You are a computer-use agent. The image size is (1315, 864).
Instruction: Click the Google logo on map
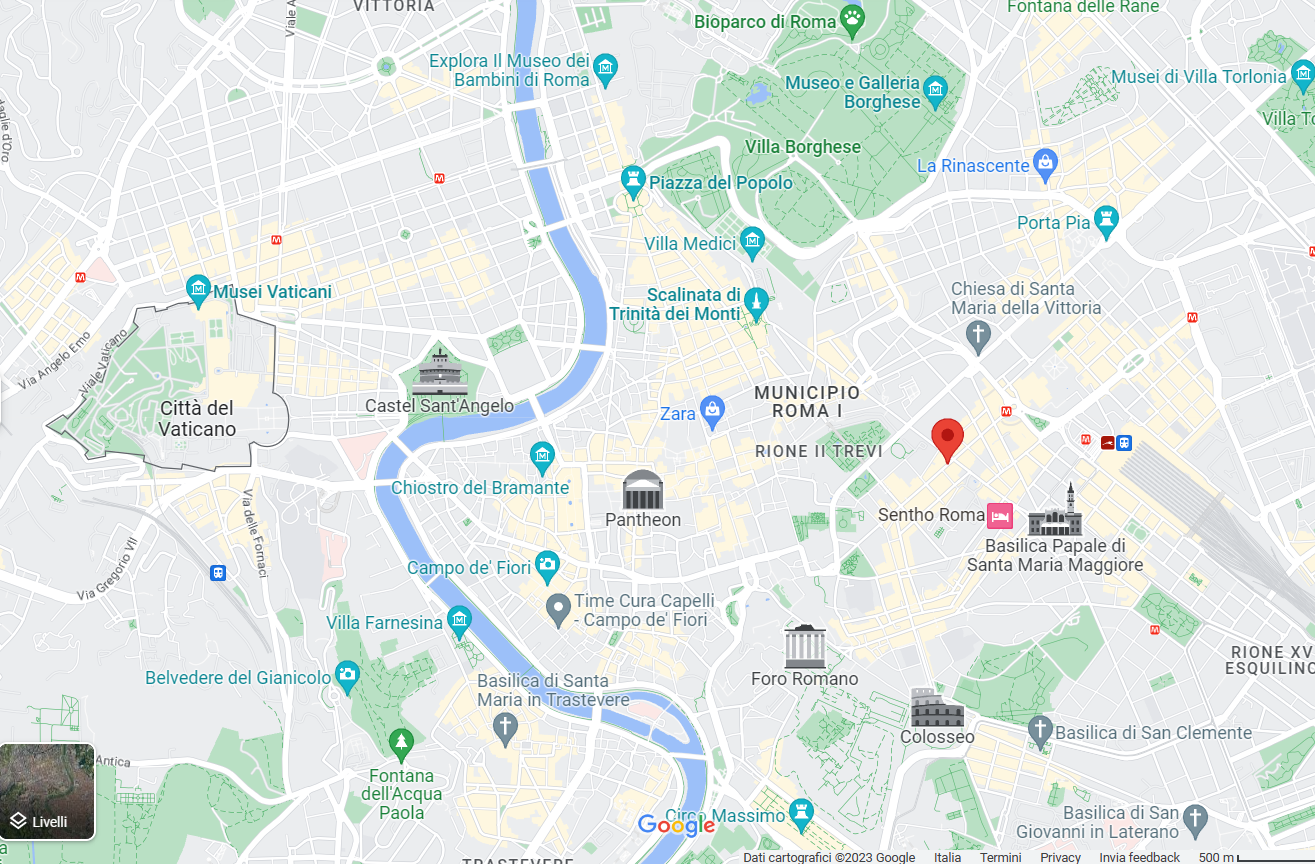pyautogui.click(x=676, y=825)
